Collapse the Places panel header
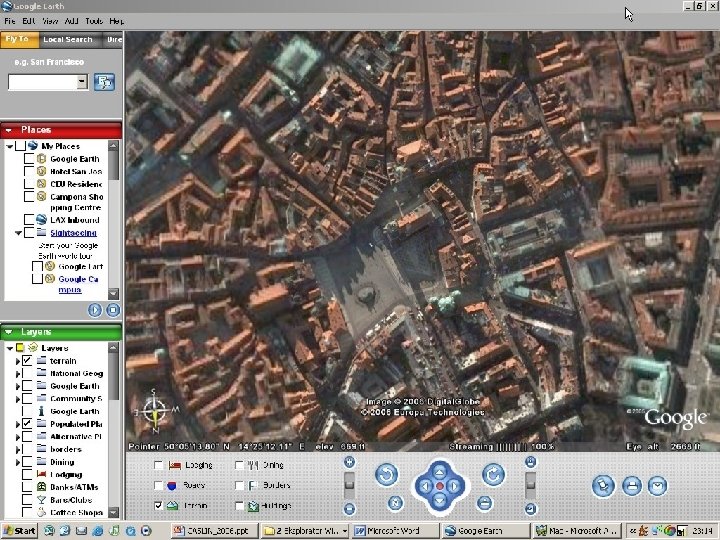The width and height of the screenshot is (720, 540). [9, 130]
